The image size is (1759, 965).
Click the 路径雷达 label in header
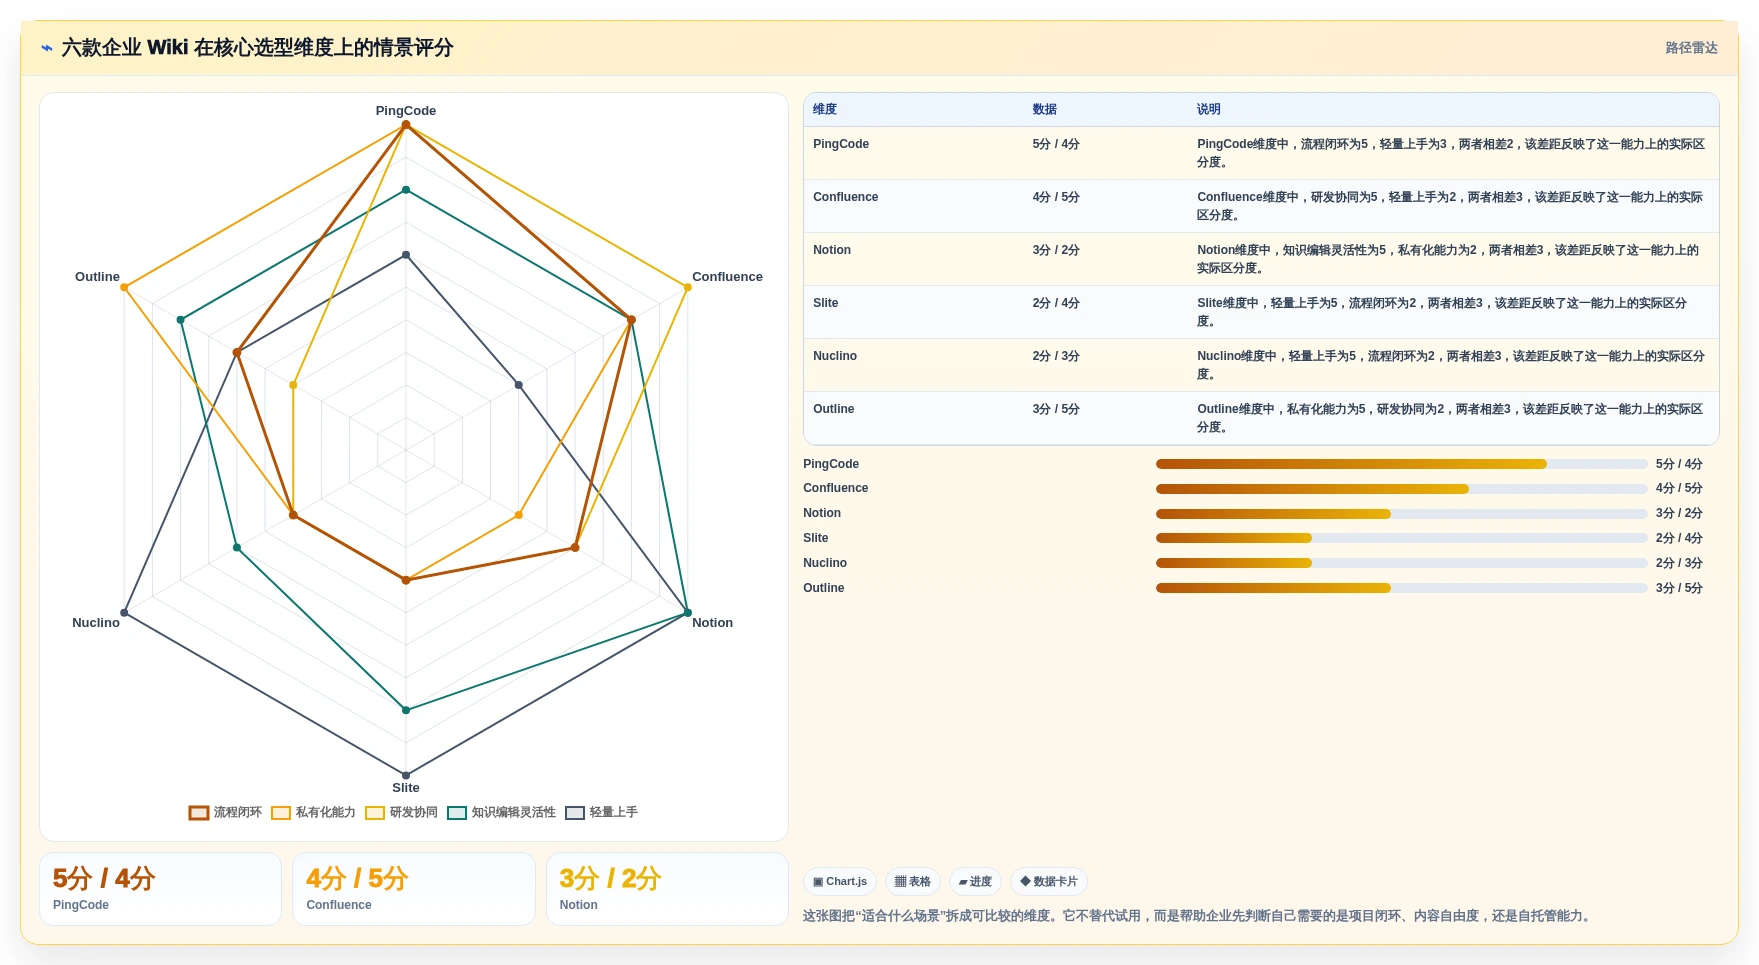[1691, 48]
